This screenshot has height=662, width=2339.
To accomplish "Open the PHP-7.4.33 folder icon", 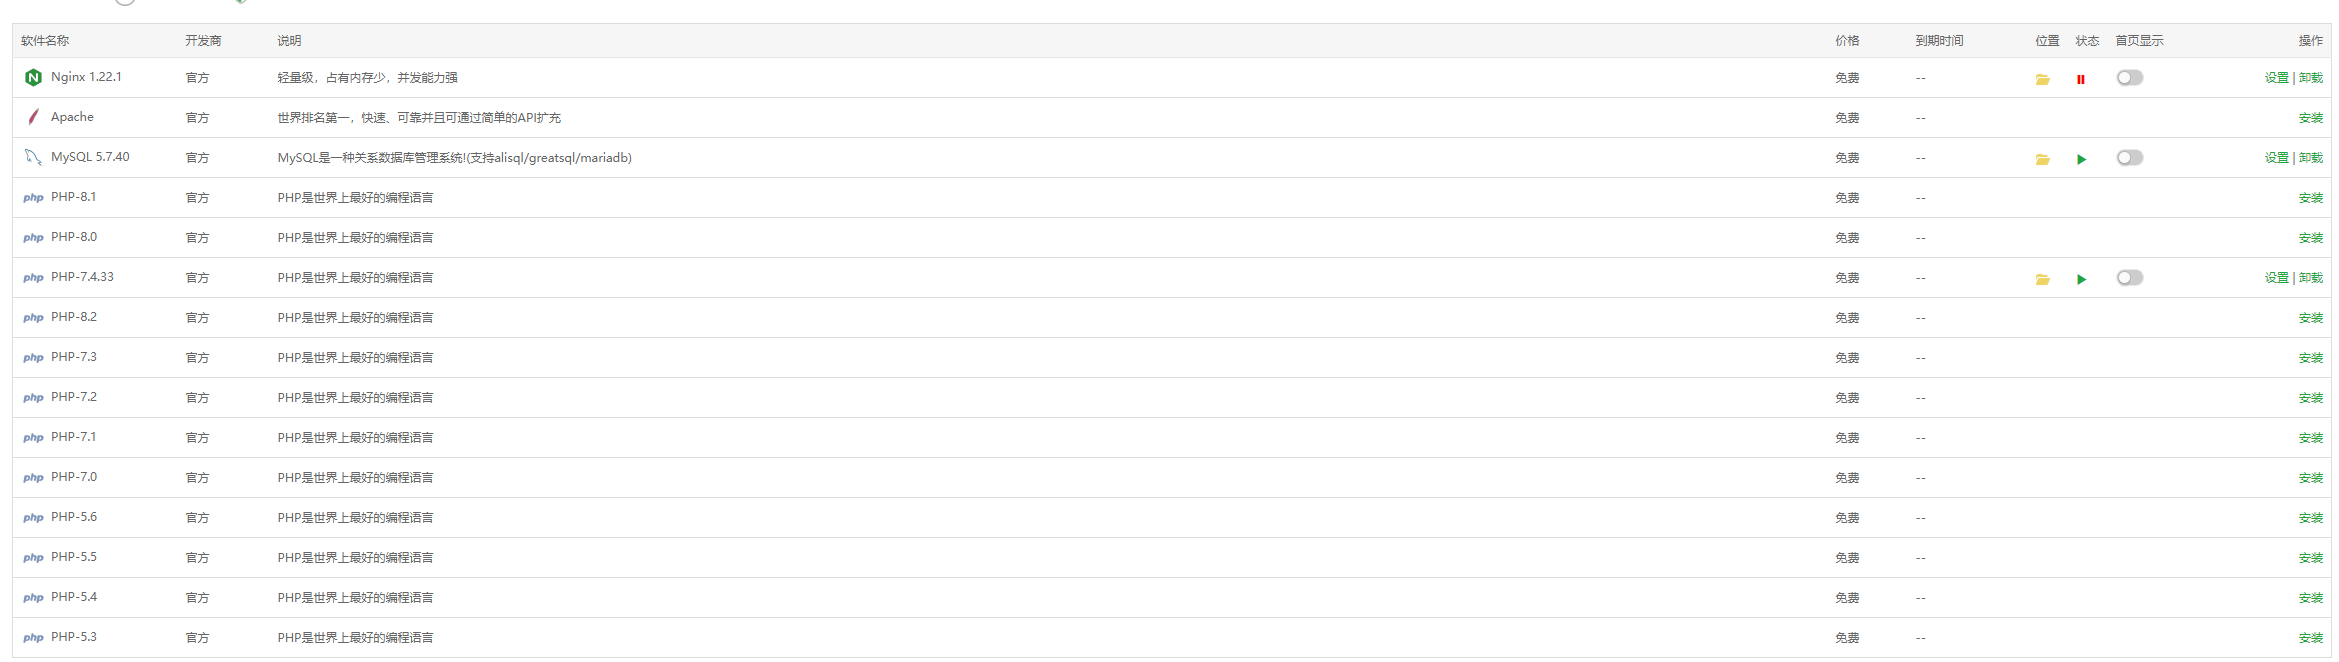I will point(2042,279).
